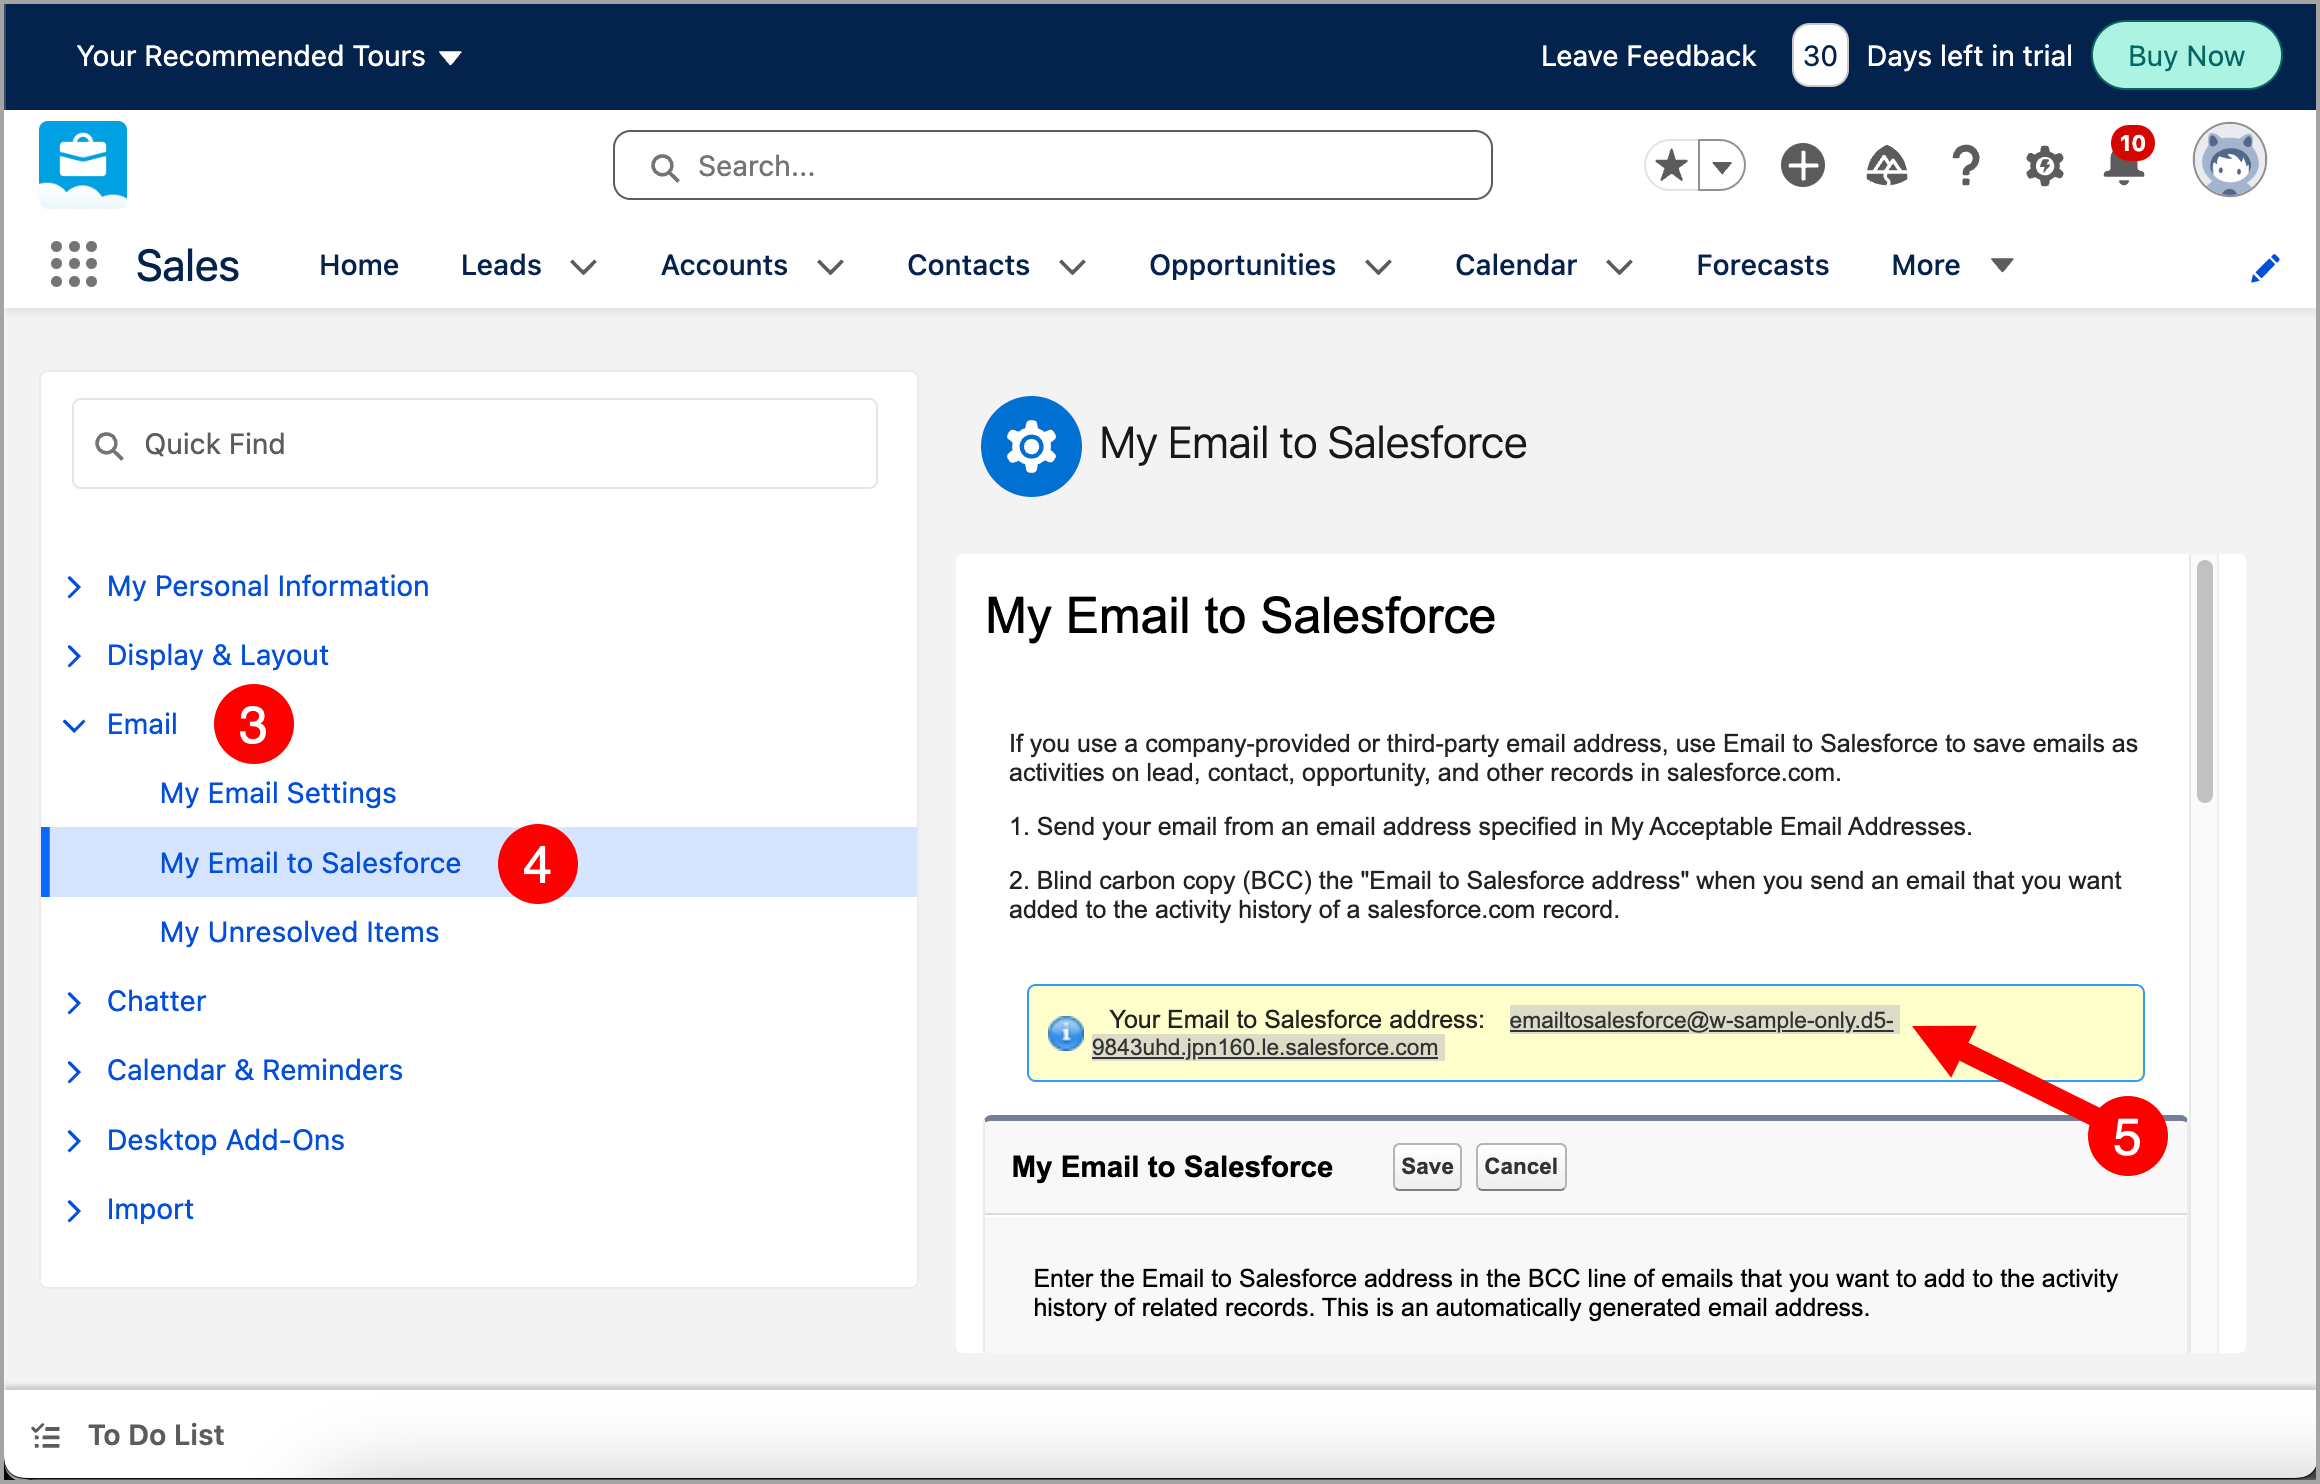Click the Quick Find input field

(475, 444)
